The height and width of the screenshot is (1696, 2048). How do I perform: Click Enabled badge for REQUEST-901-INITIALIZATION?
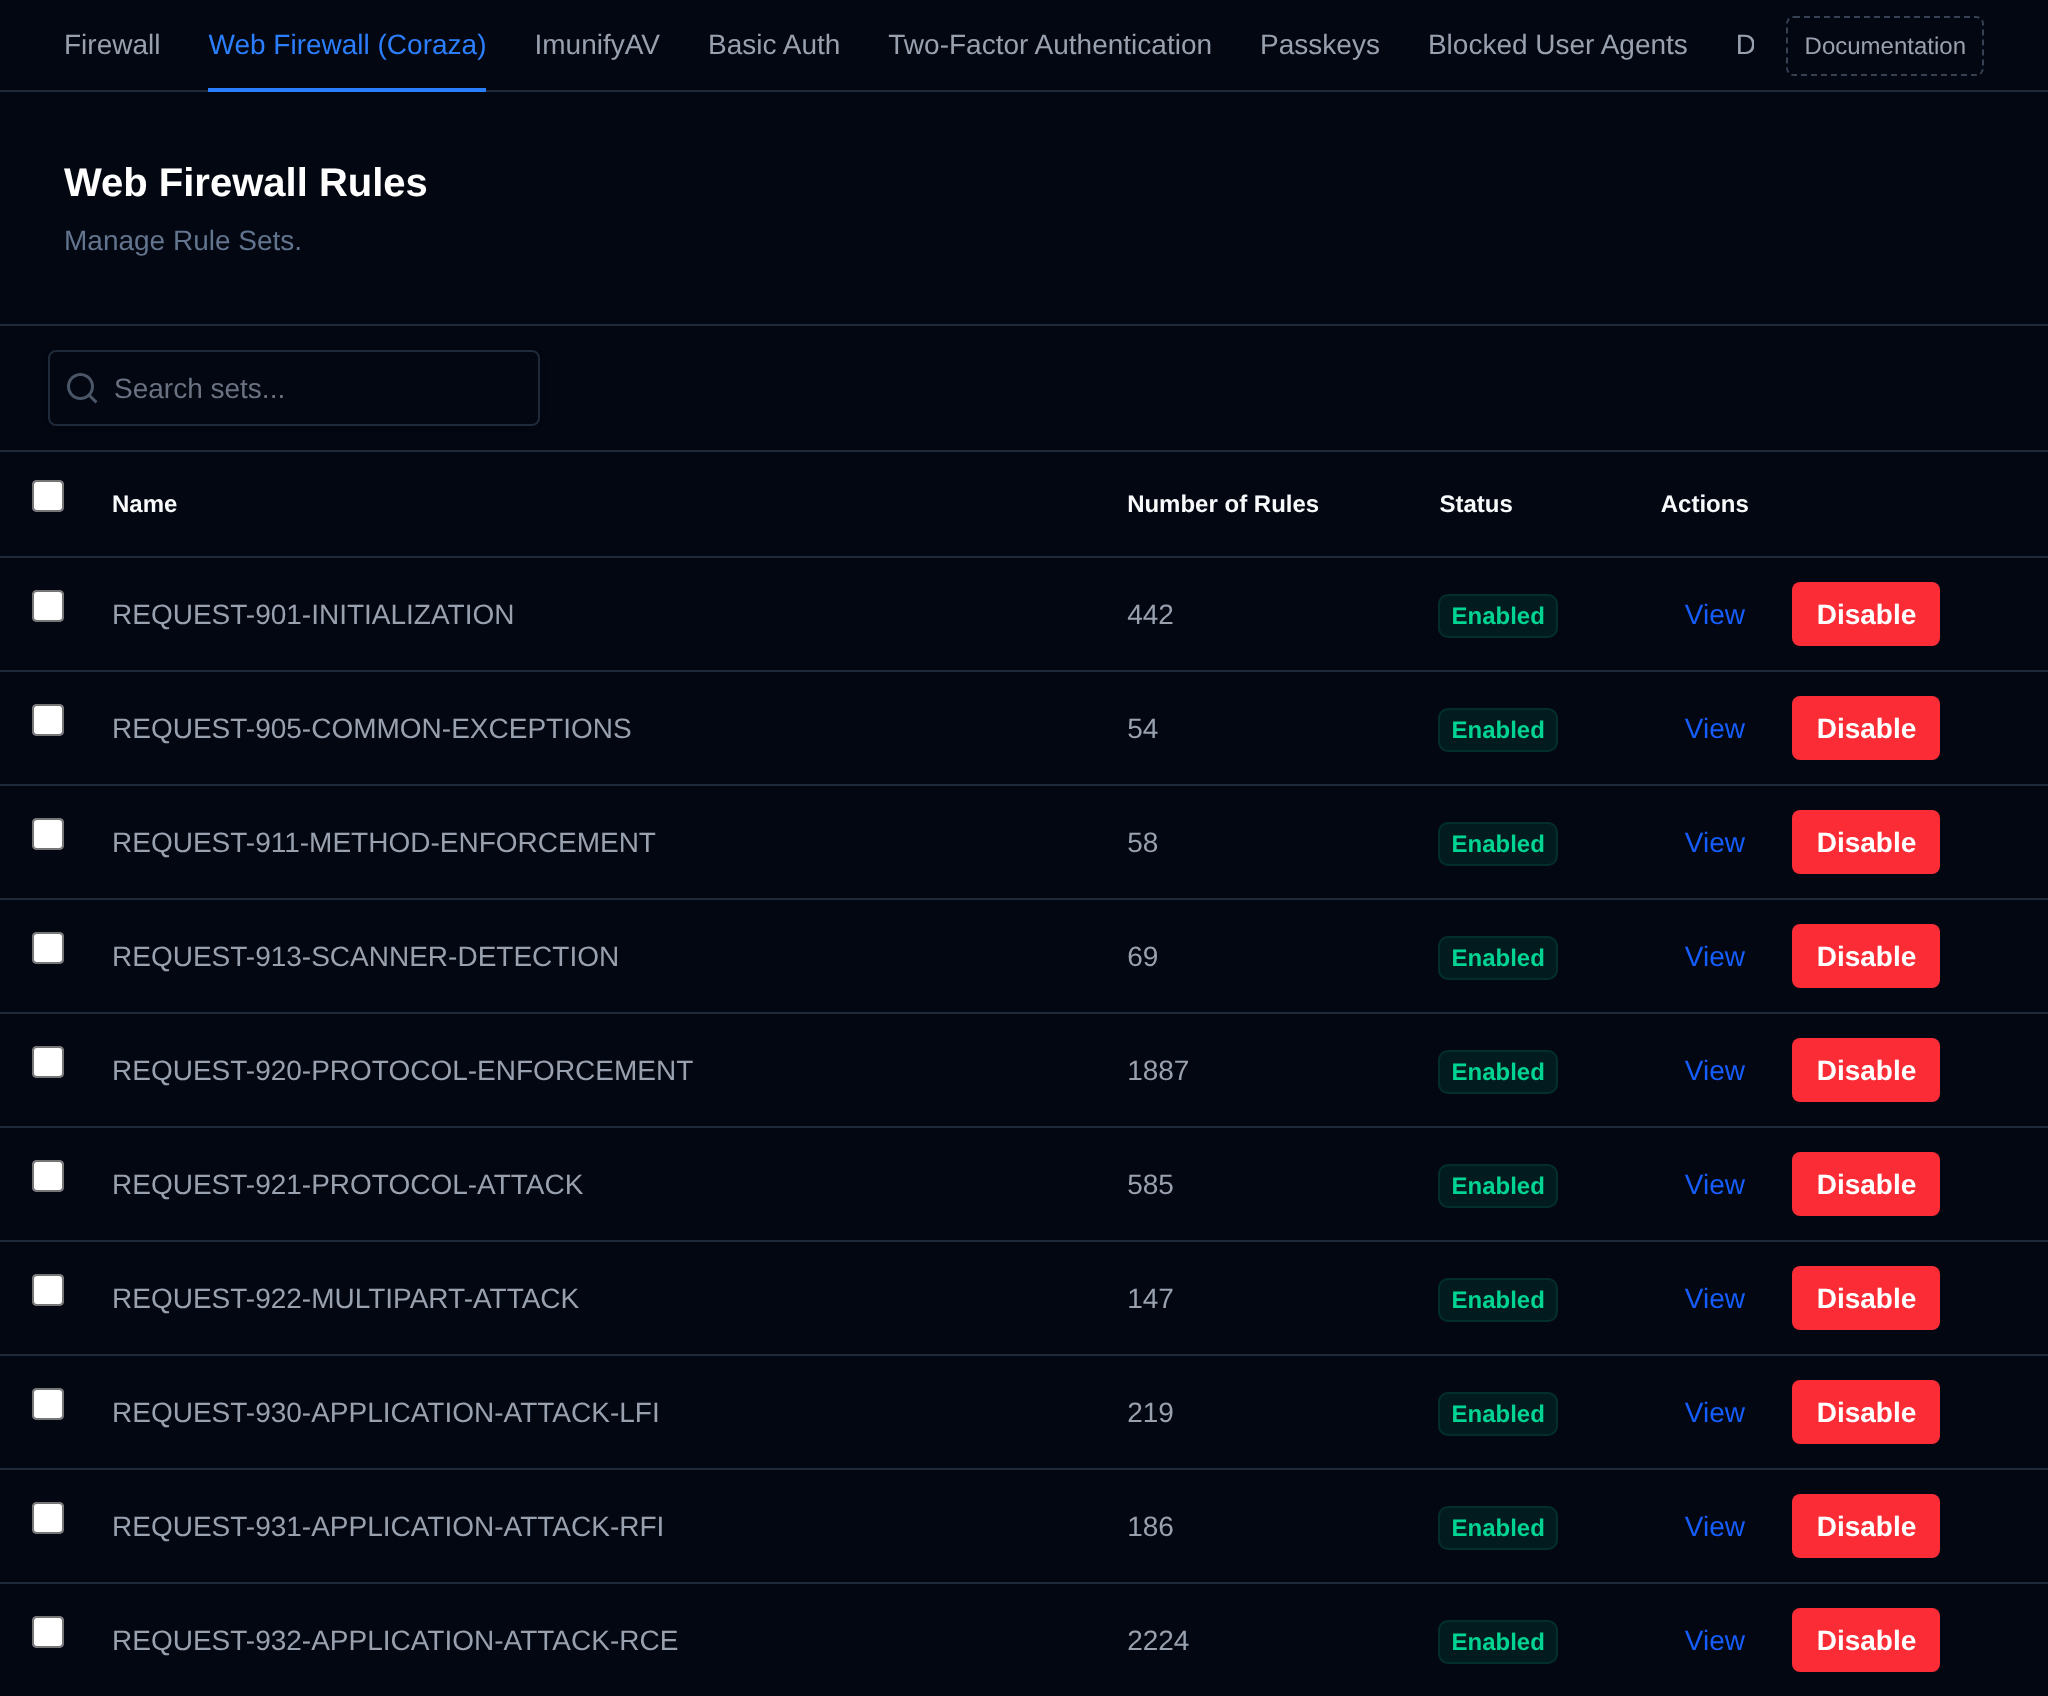pyautogui.click(x=1497, y=616)
